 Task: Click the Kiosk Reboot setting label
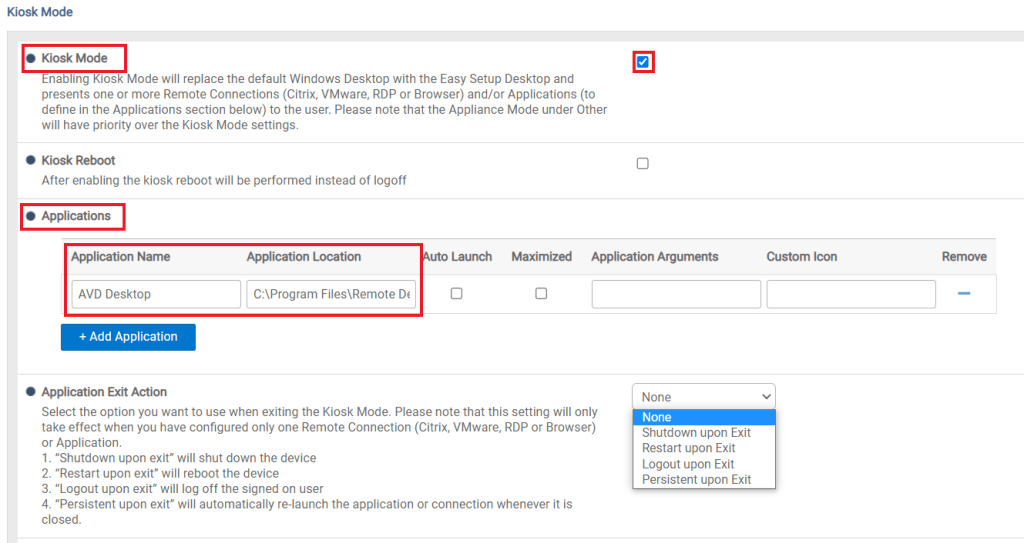(78, 161)
